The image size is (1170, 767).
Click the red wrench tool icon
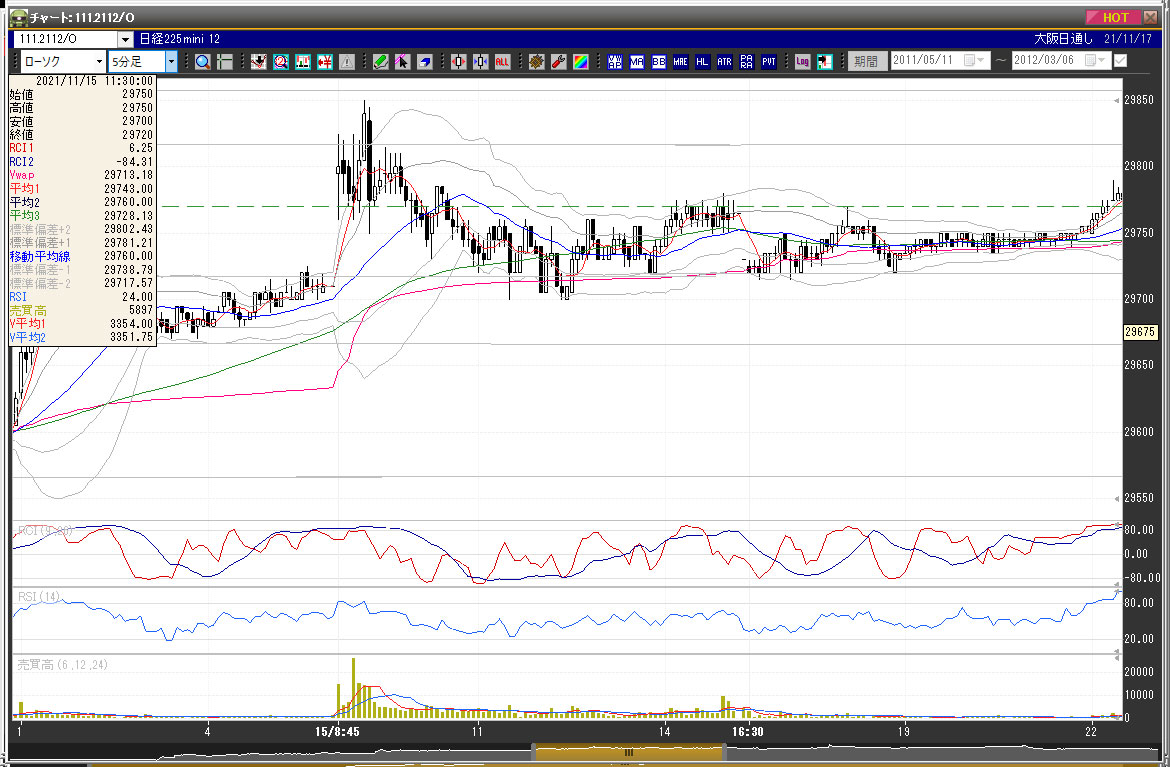(558, 62)
